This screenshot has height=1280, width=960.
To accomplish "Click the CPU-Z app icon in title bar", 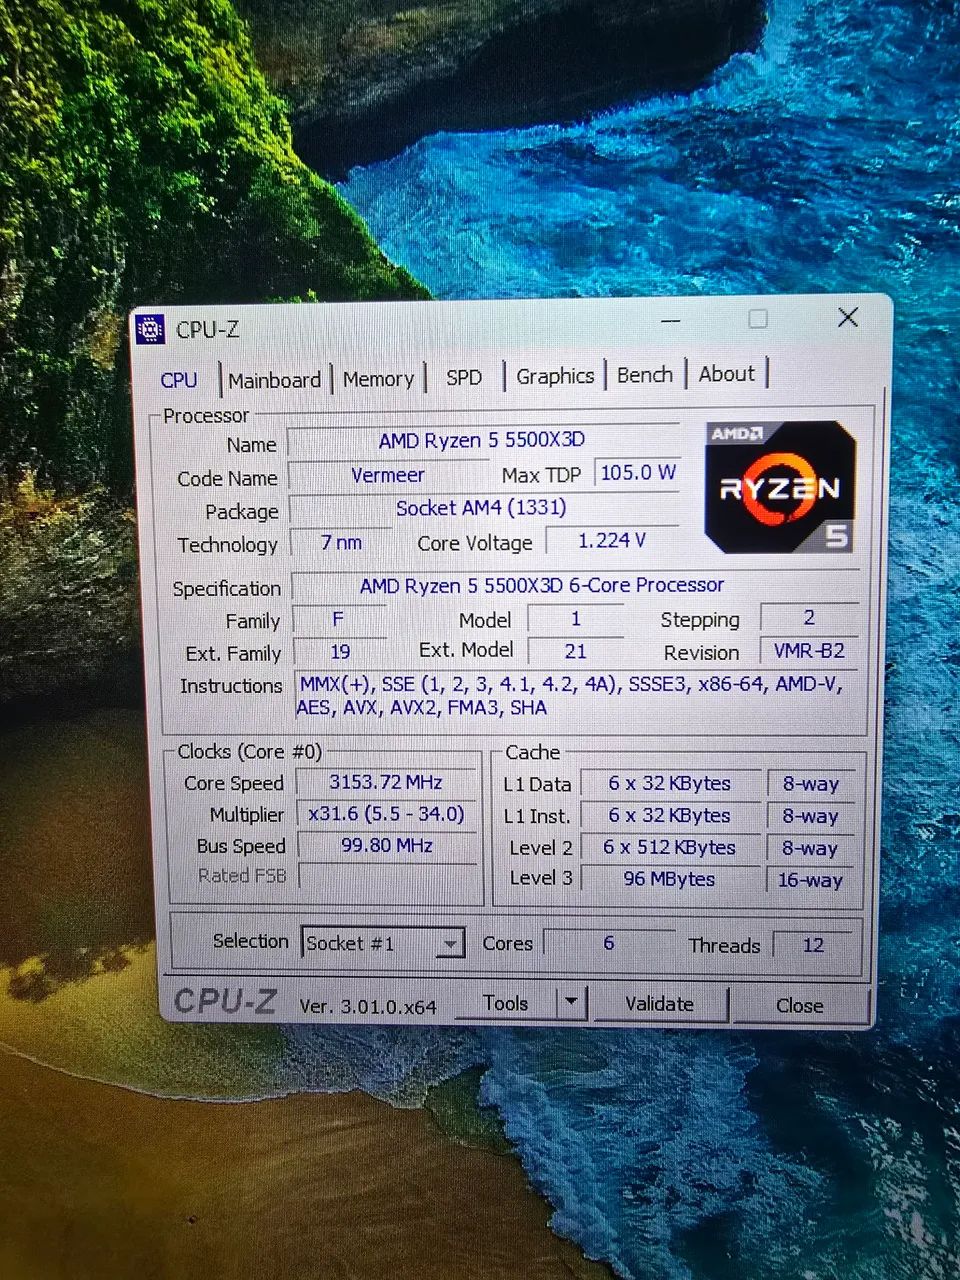I will [x=150, y=329].
